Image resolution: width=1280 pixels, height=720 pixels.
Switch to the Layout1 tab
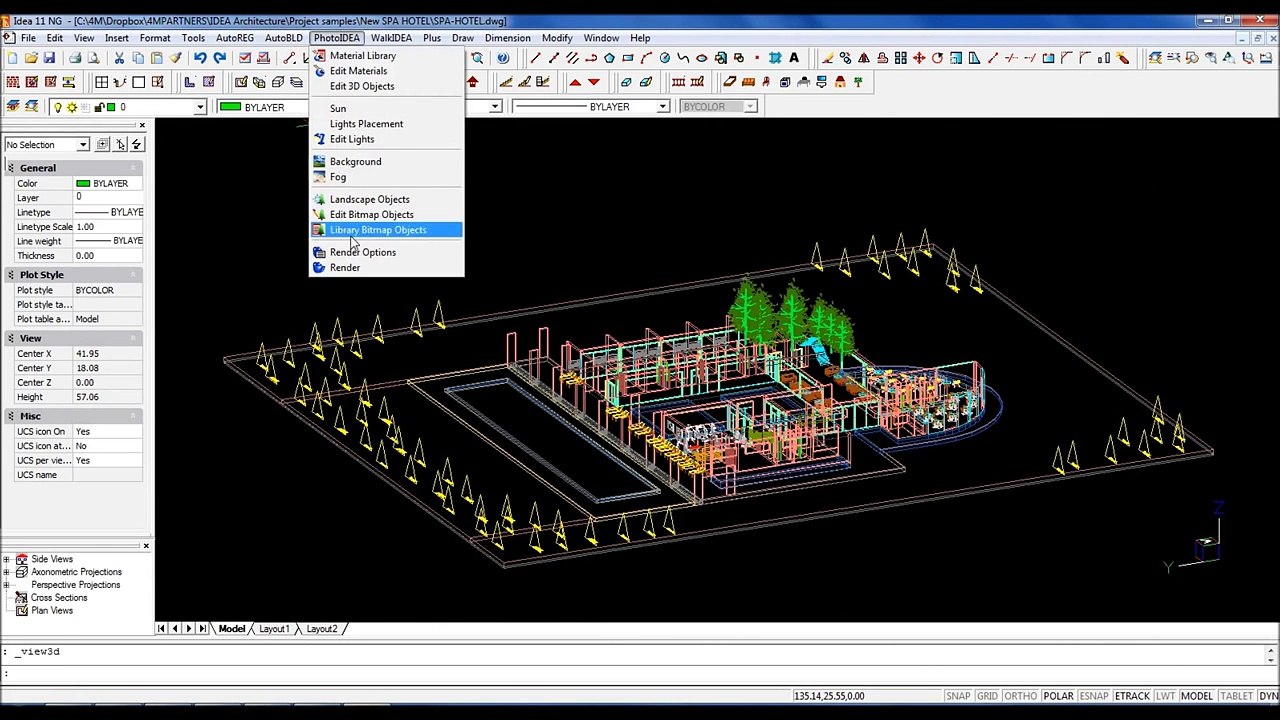click(274, 629)
